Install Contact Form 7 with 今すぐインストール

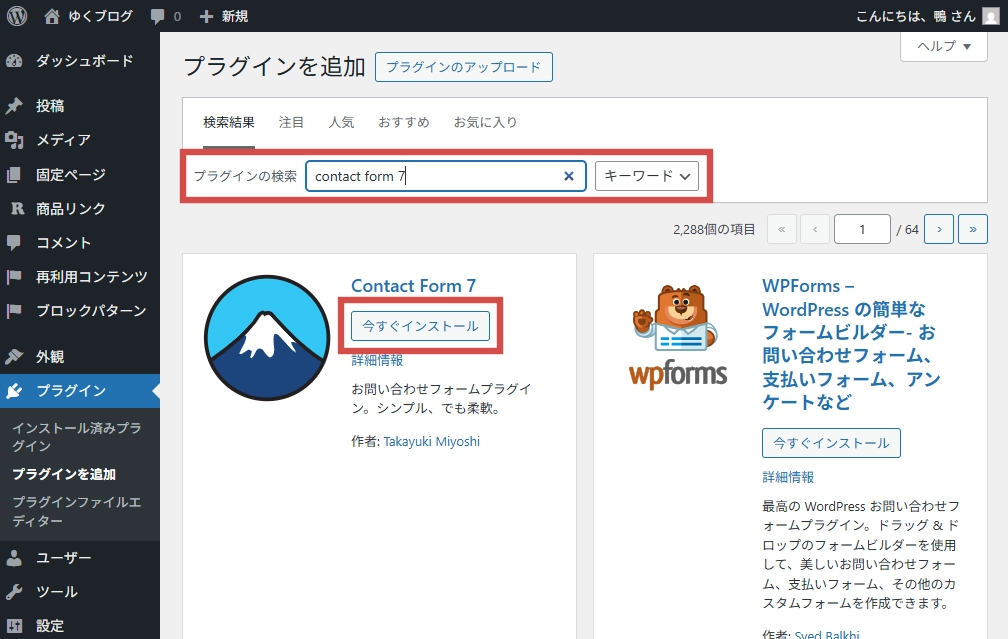420,326
